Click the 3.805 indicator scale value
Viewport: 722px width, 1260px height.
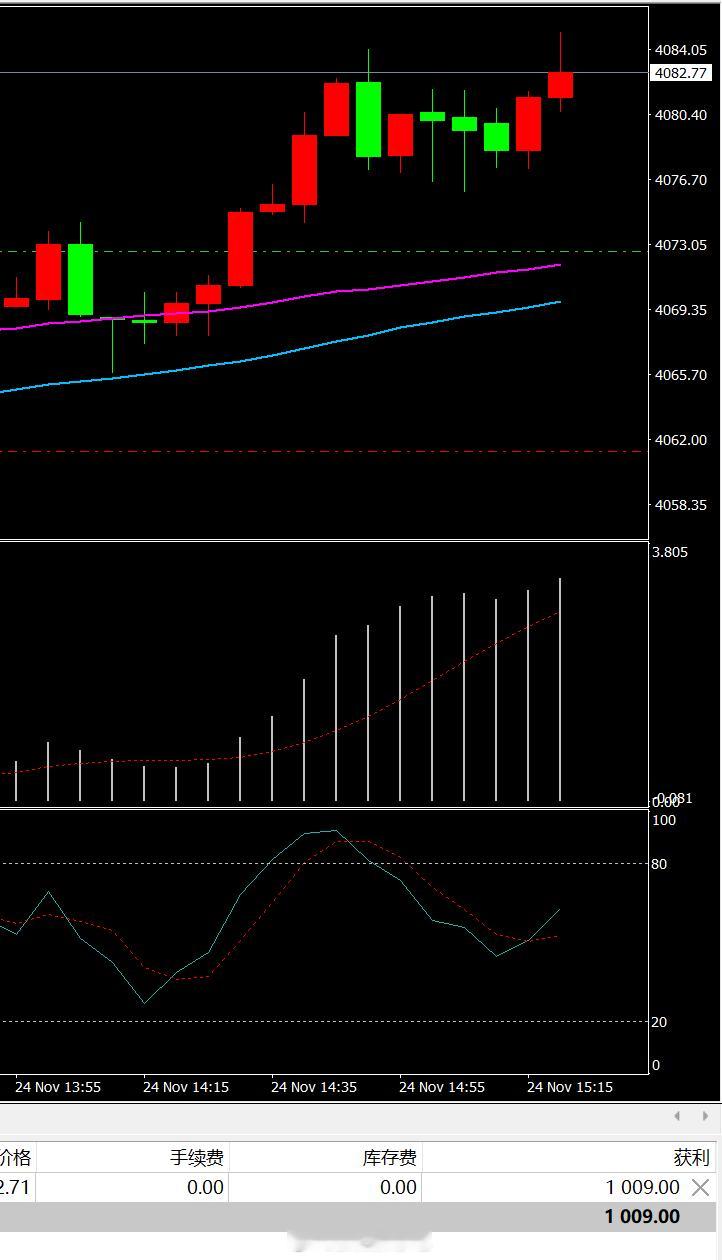pyautogui.click(x=670, y=552)
